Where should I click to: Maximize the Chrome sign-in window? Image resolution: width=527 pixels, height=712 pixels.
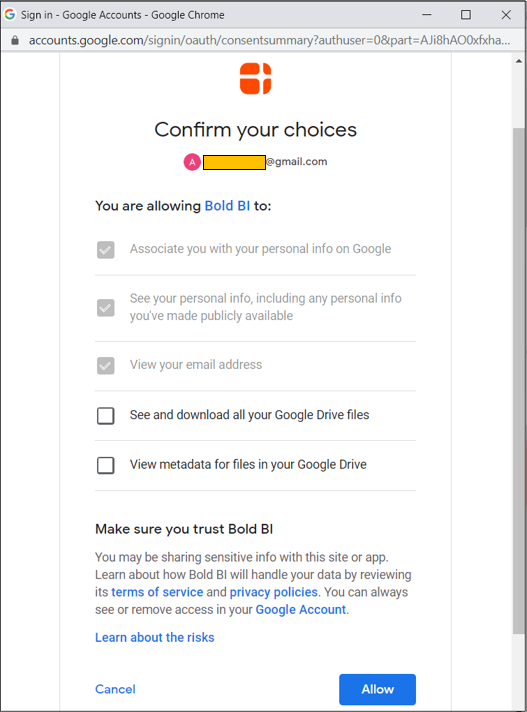[466, 15]
